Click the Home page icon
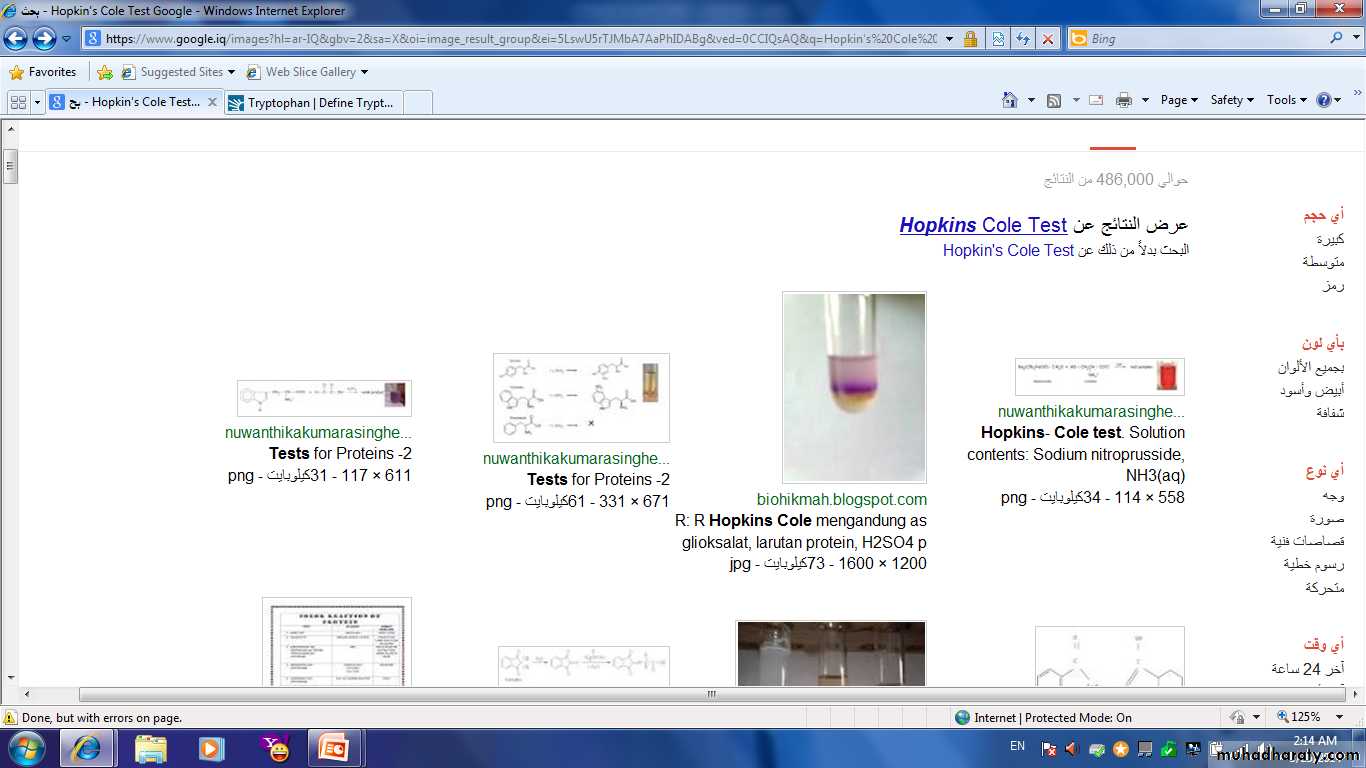Screen dimensions: 1366x768 [x=1010, y=100]
